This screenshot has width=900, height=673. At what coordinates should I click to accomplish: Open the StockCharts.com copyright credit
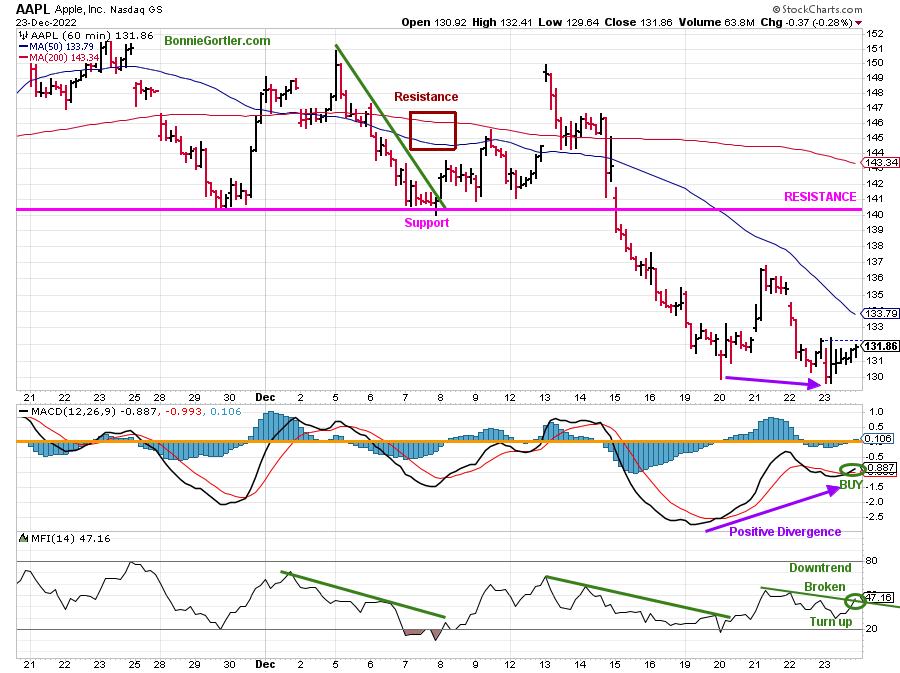[817, 9]
